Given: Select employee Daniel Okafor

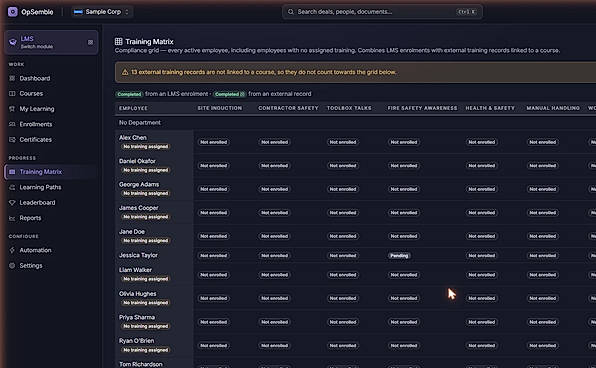Looking at the screenshot, I should point(137,161).
